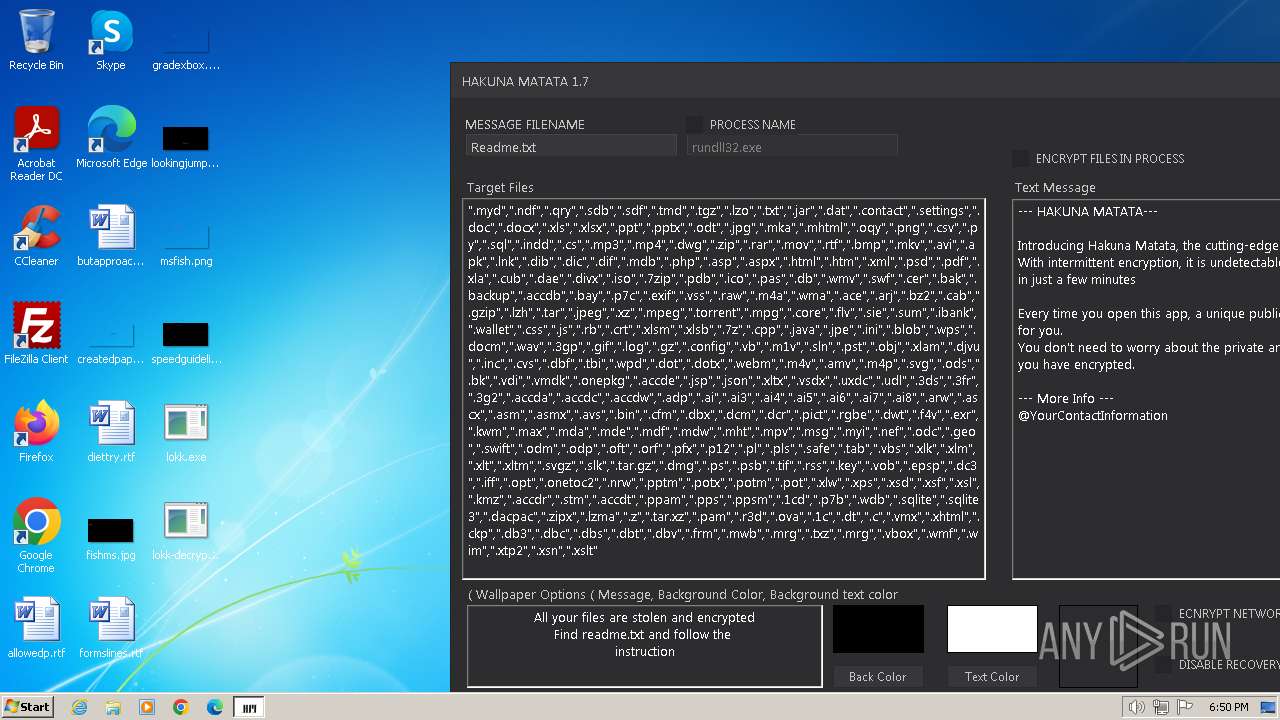Screen dimensions: 1280x720
Task: Click the MESSAGE FILENAME label
Action: 525,125
